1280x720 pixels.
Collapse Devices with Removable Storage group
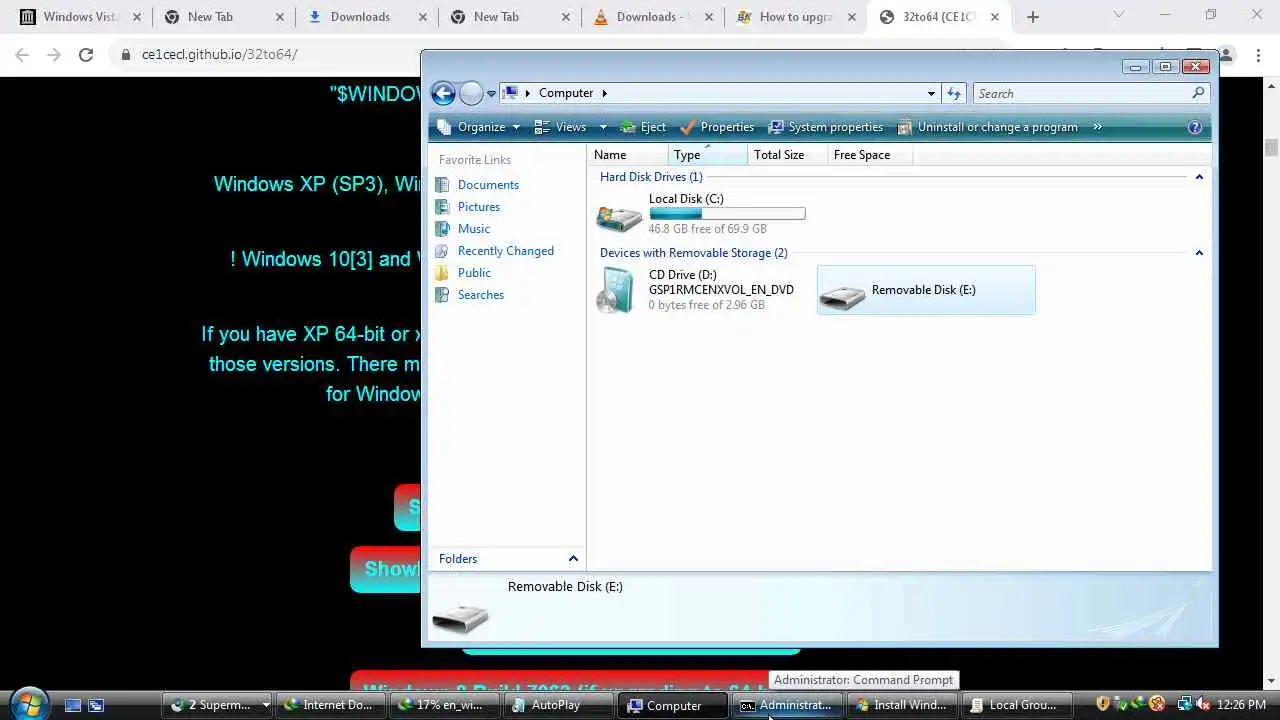pyautogui.click(x=1199, y=253)
